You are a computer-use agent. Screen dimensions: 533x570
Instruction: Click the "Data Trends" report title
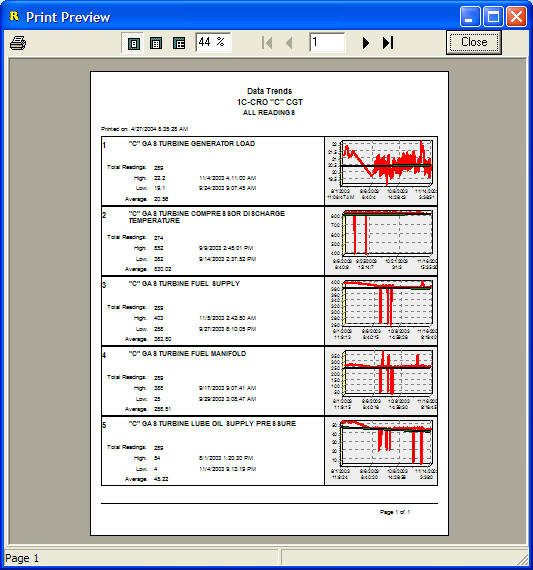click(269, 91)
